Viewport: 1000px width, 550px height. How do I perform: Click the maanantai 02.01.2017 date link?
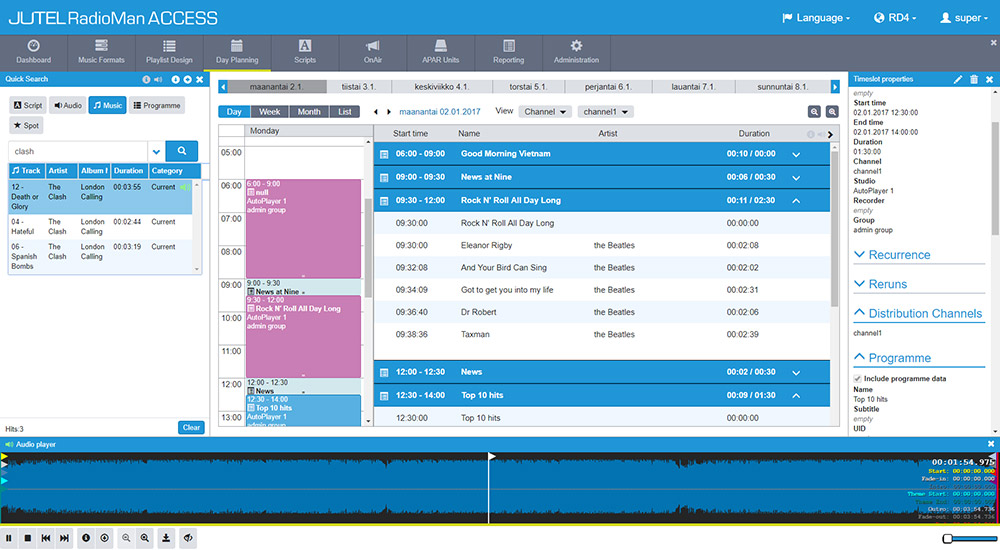(439, 112)
